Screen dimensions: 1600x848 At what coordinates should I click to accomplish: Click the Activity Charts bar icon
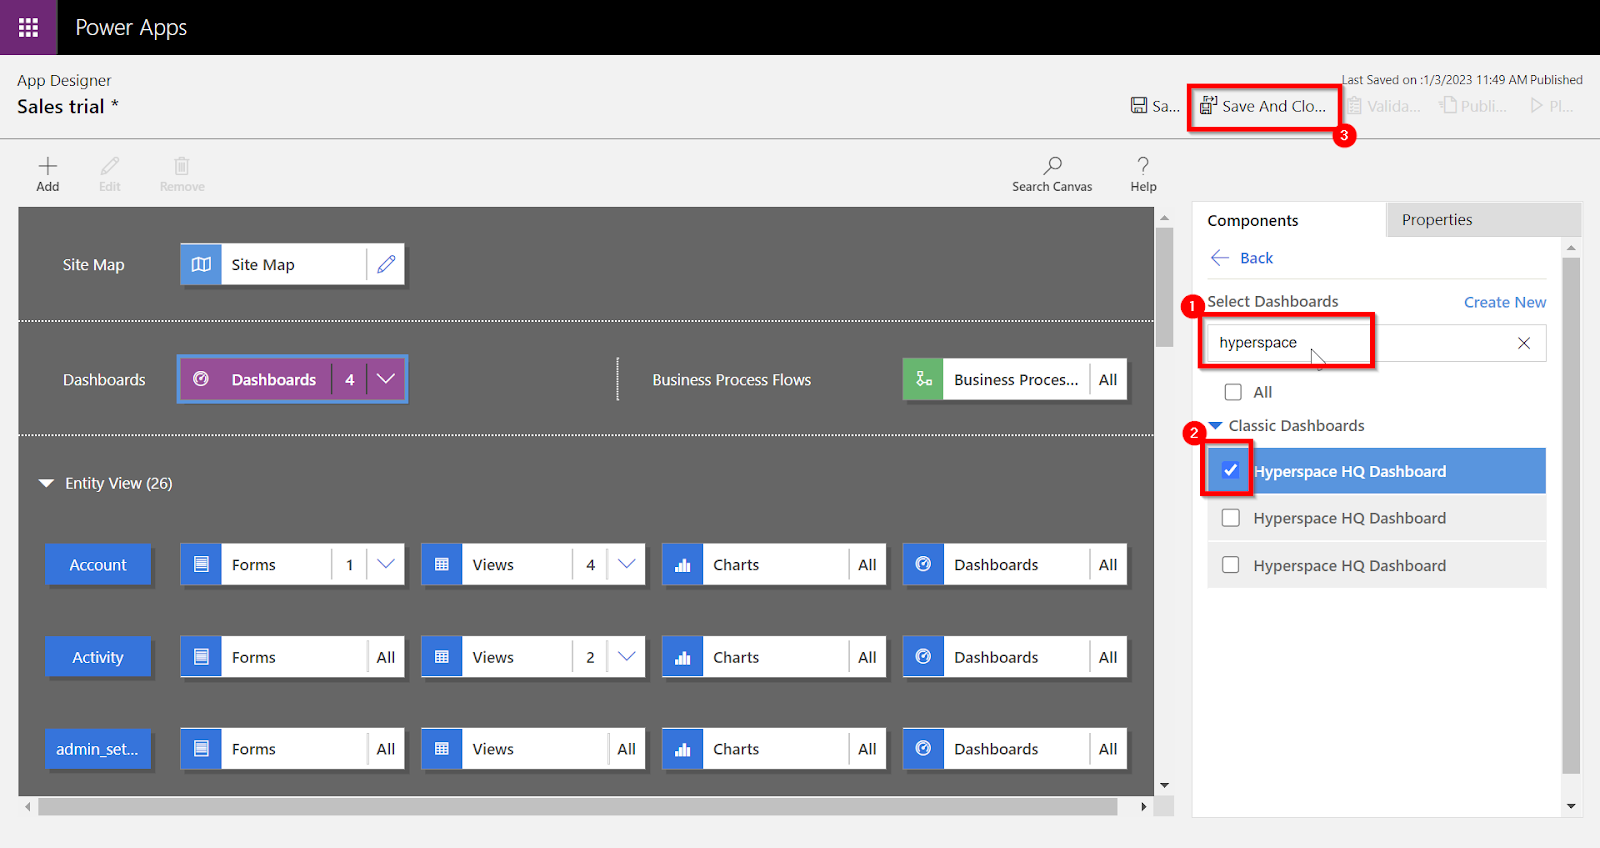click(683, 657)
